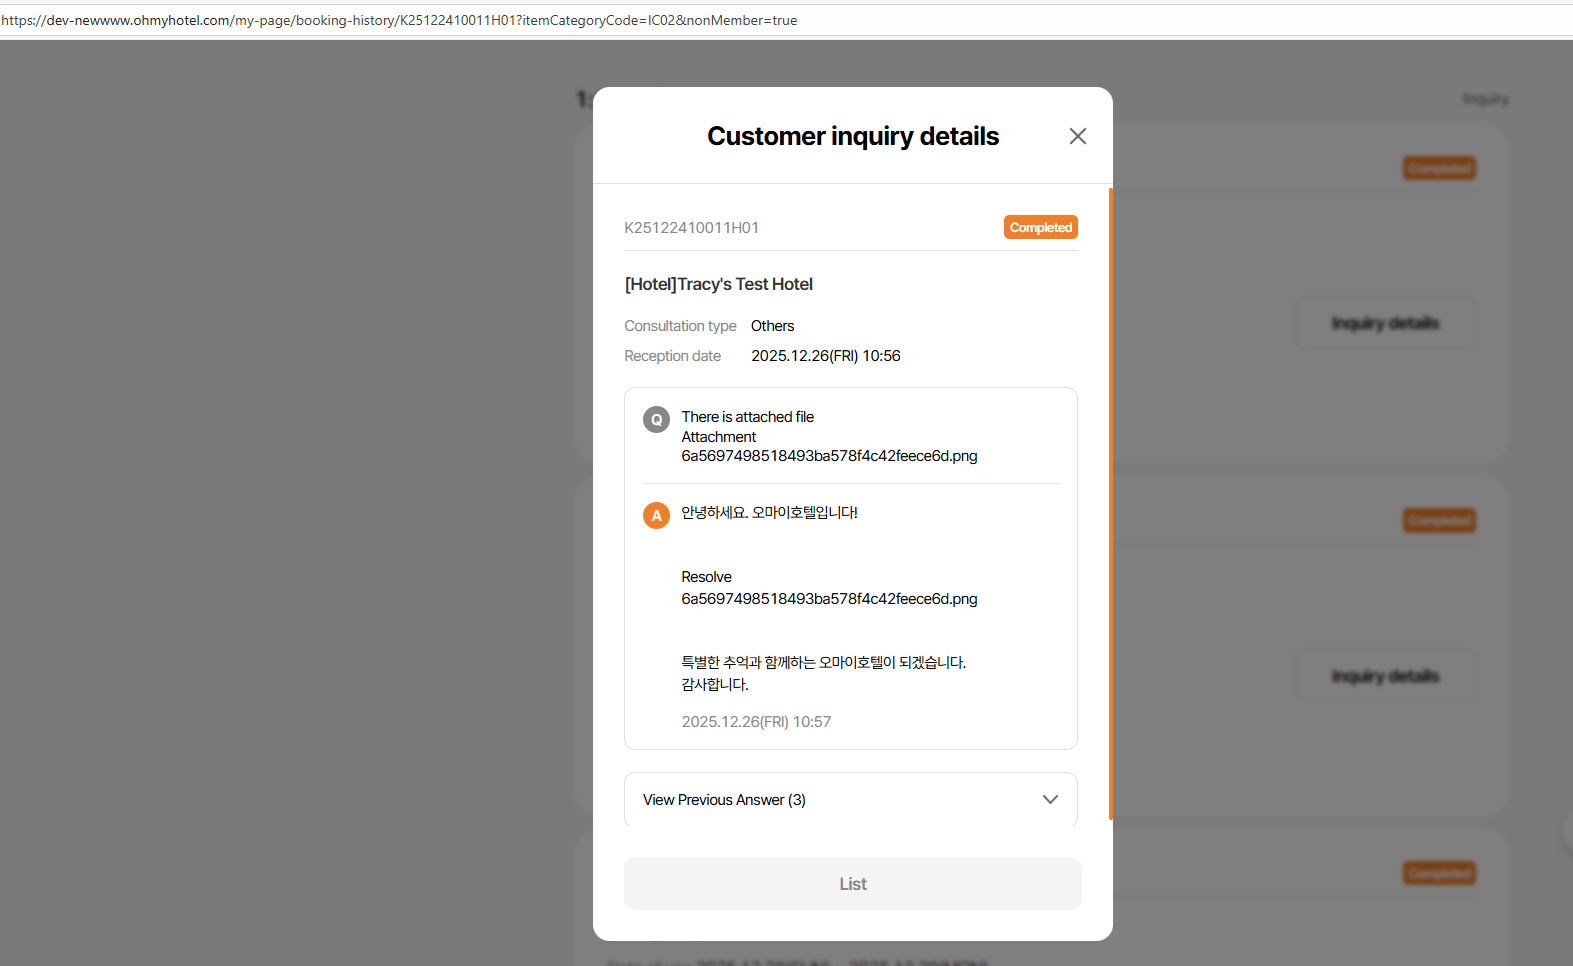Click the [Hotel]Tracy's Test Hotel title
The height and width of the screenshot is (966, 1573).
718,284
